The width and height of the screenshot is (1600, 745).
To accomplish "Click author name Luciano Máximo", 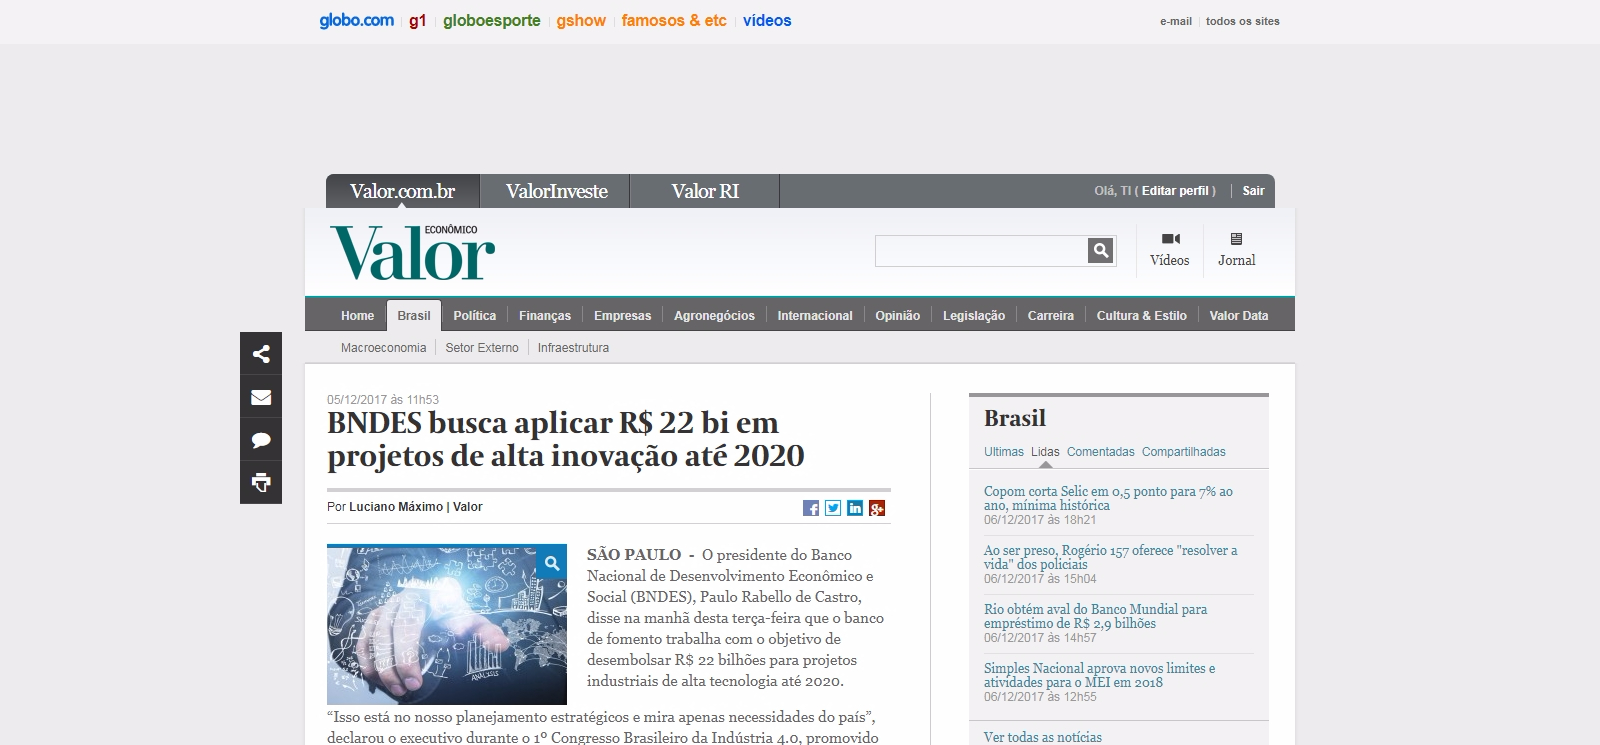I will tap(396, 507).
